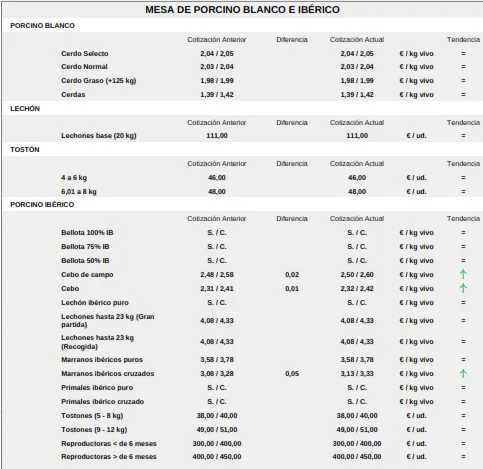Screen dimensions: 483x469
Task: Click the 0,05 difference value for Marranos cruzados
Action: 292,374
